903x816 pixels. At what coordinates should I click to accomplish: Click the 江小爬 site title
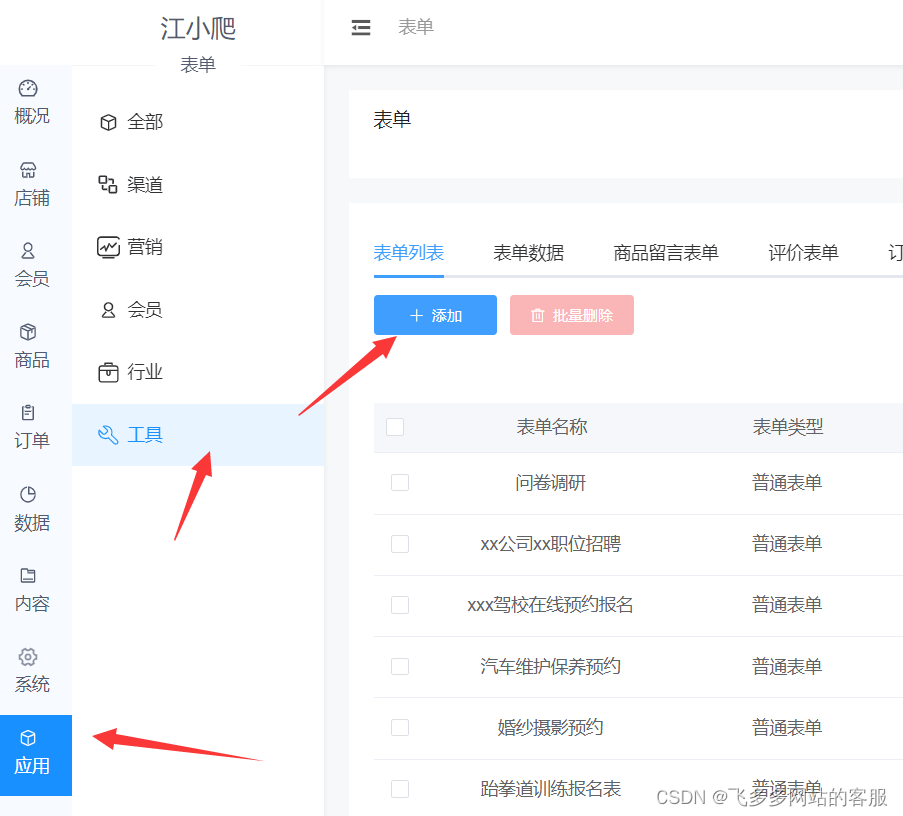(x=198, y=29)
